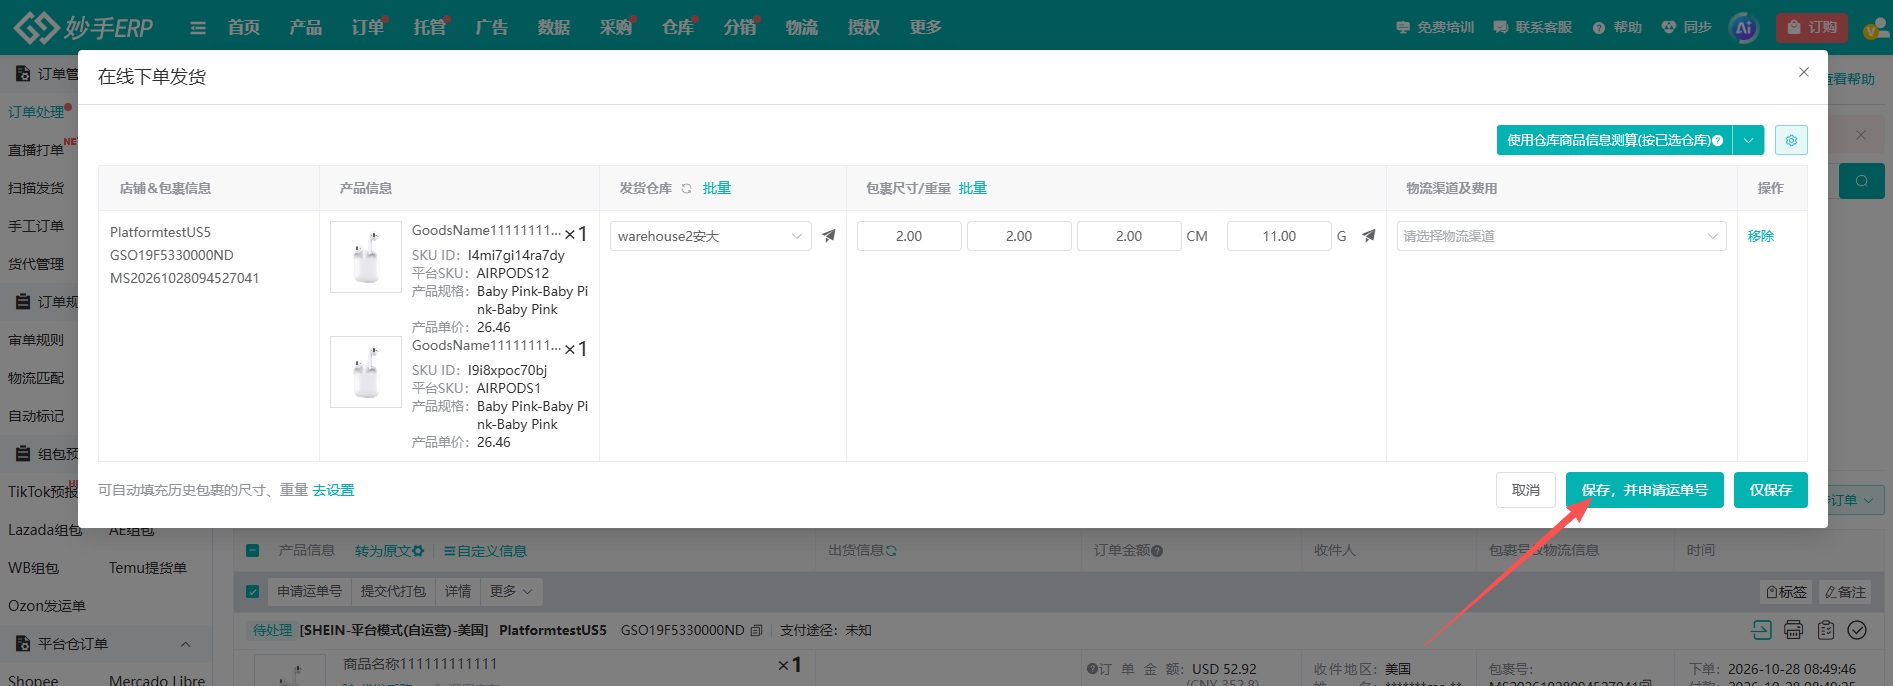Click the 批量 link next to 发货仓库
This screenshot has height=686, width=1893.
tap(716, 188)
